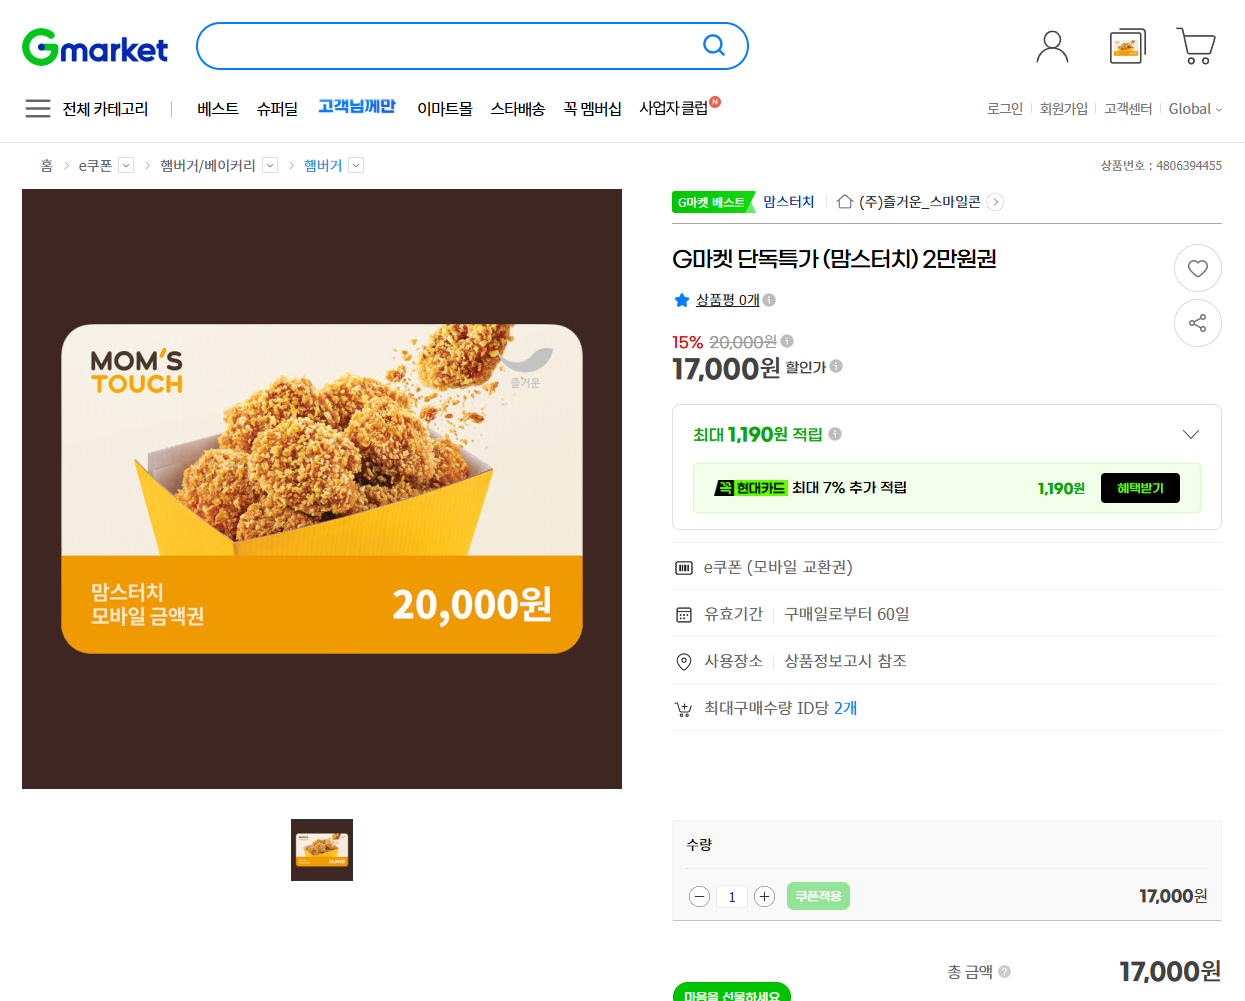Click the e쿠폰 (모바일 교환권) text
The height and width of the screenshot is (1001, 1245).
coord(778,567)
